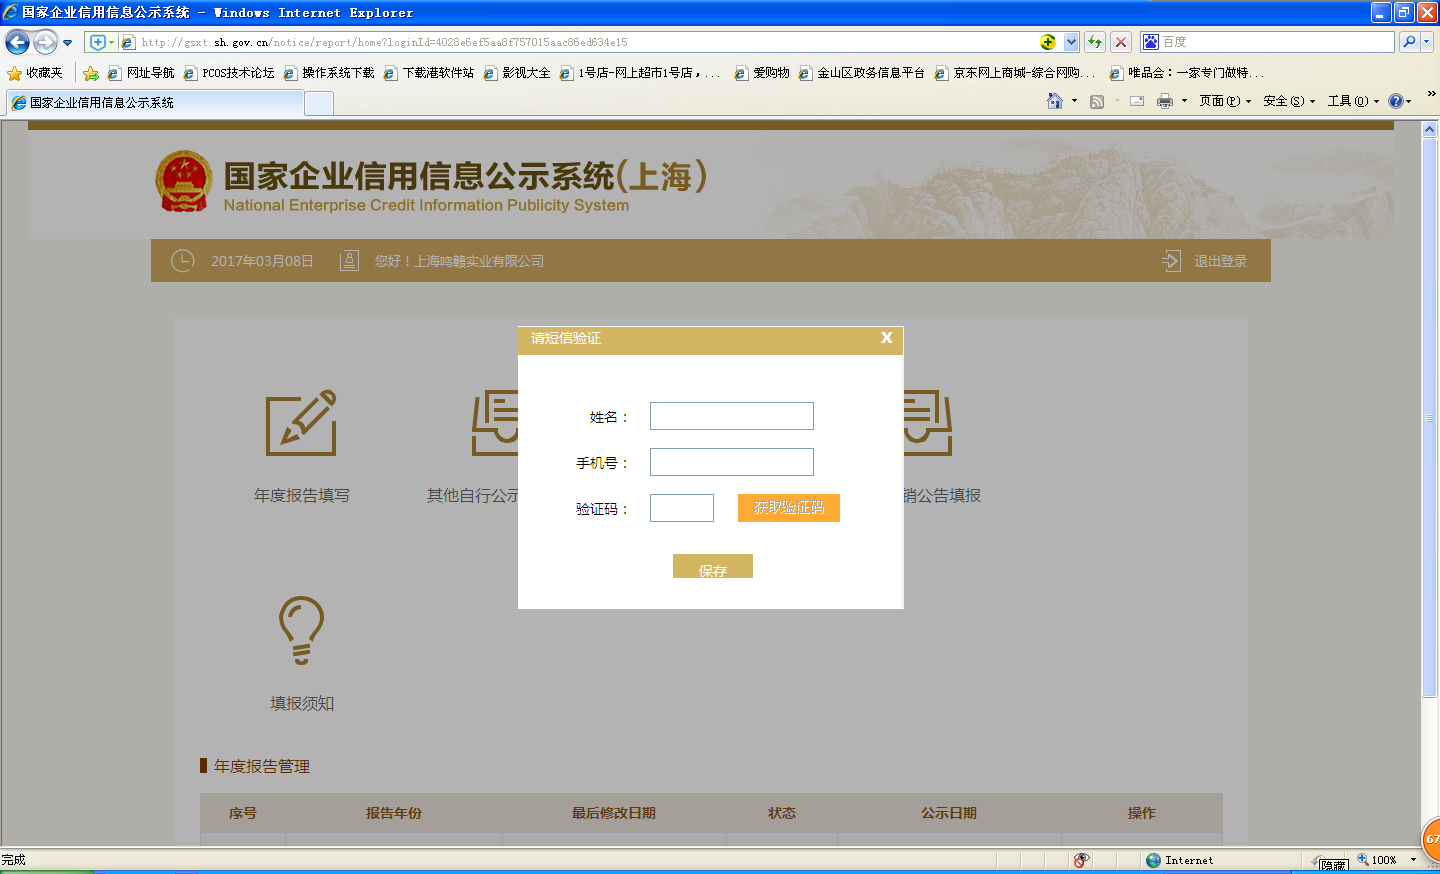The height and width of the screenshot is (874, 1440).
Task: Click the Stop loading X icon
Action: click(x=1121, y=42)
